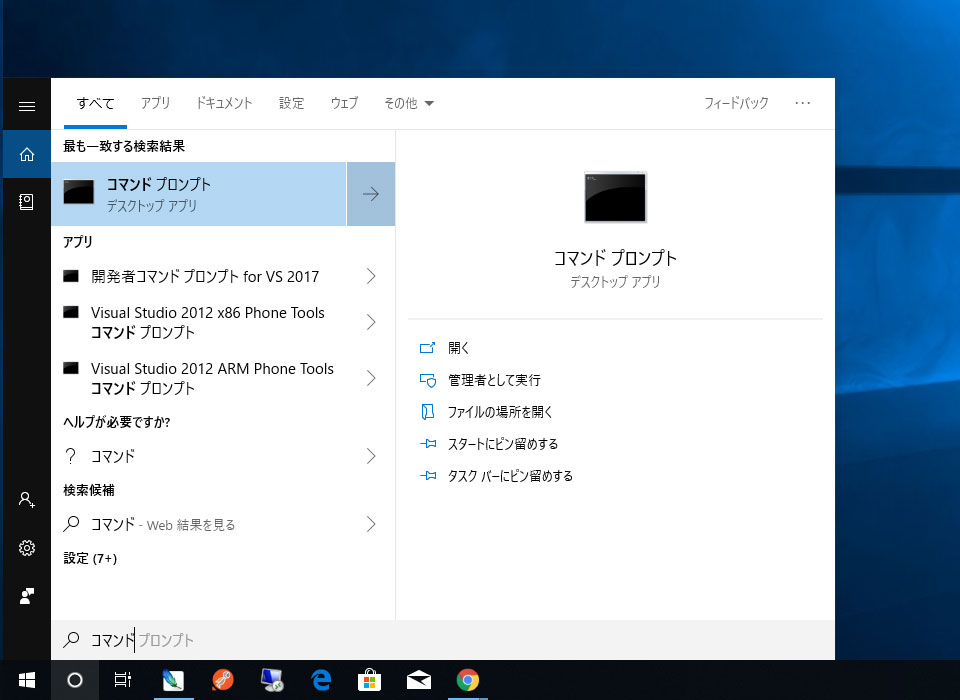Switch to the ウェブ tab
Viewport: 960px width, 700px height.
(x=344, y=103)
